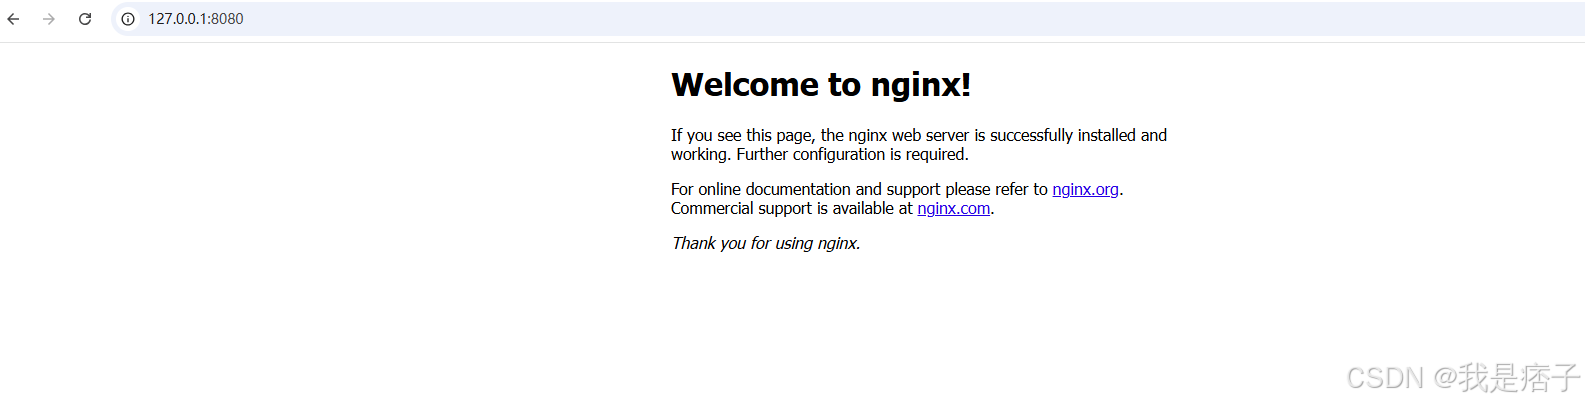This screenshot has width=1585, height=405.
Task: Follow the nginx.com commercial support link
Action: click(953, 208)
